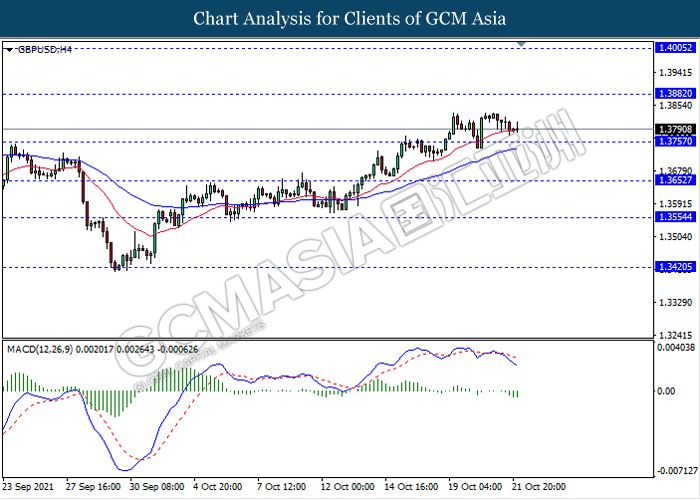
Task: Click the chart shift triangle marker at top
Action: [521, 44]
